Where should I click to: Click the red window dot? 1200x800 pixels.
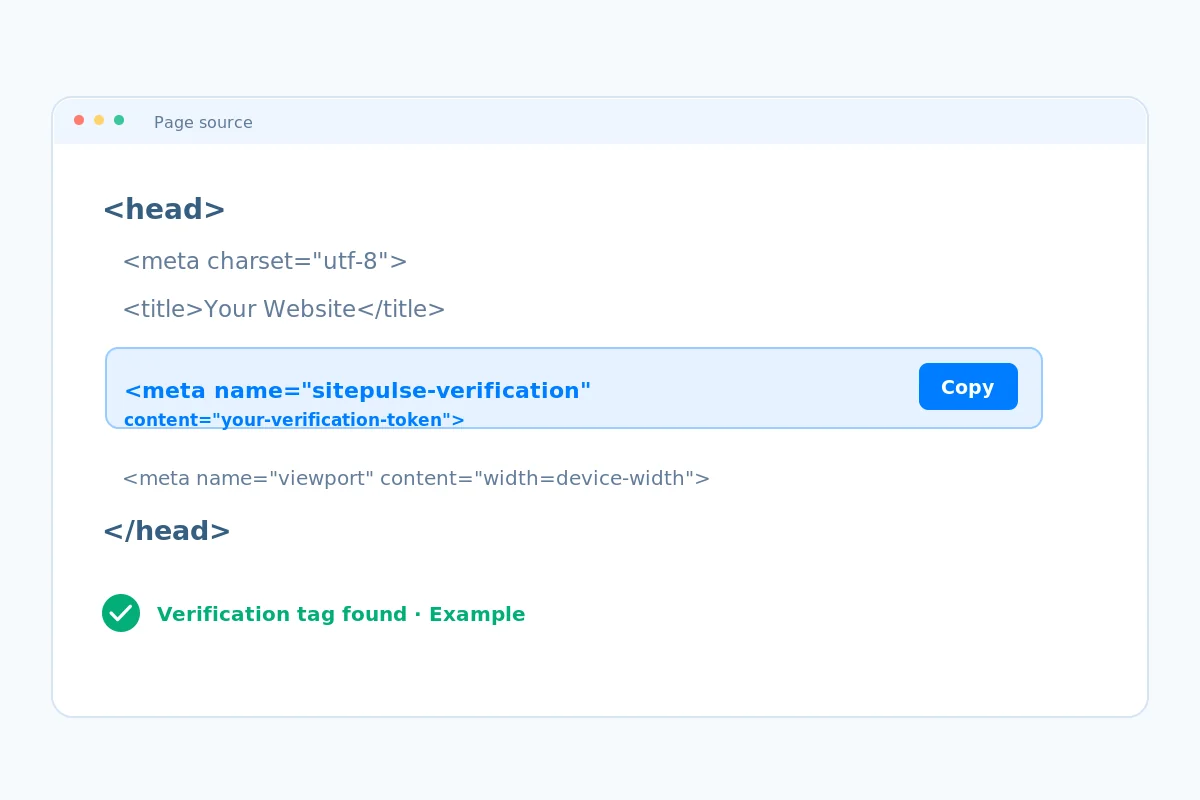tap(79, 120)
